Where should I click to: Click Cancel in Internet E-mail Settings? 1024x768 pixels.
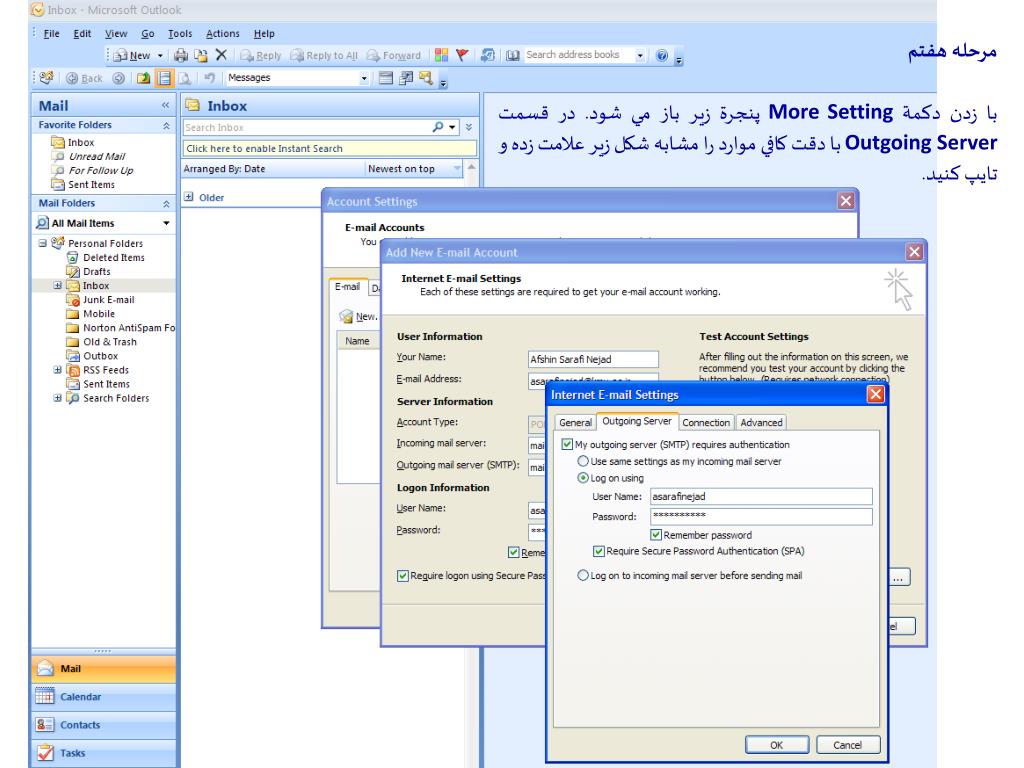[848, 745]
